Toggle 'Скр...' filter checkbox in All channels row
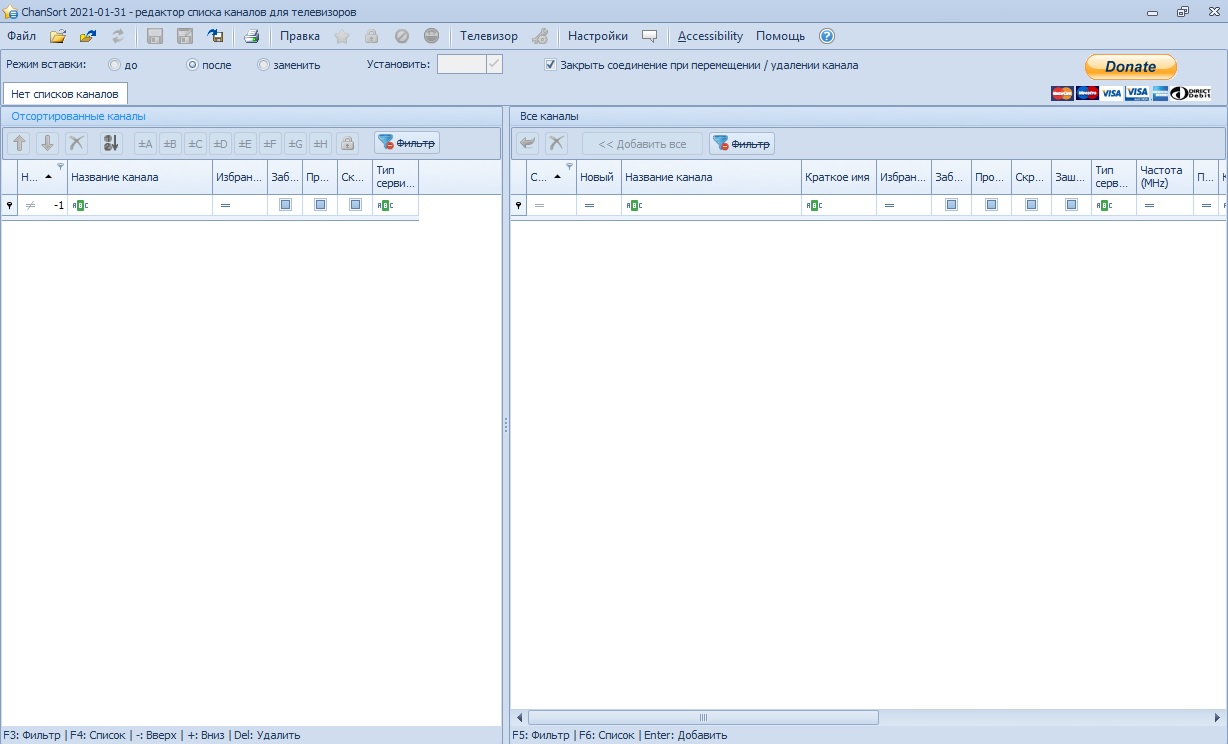 [1031, 204]
